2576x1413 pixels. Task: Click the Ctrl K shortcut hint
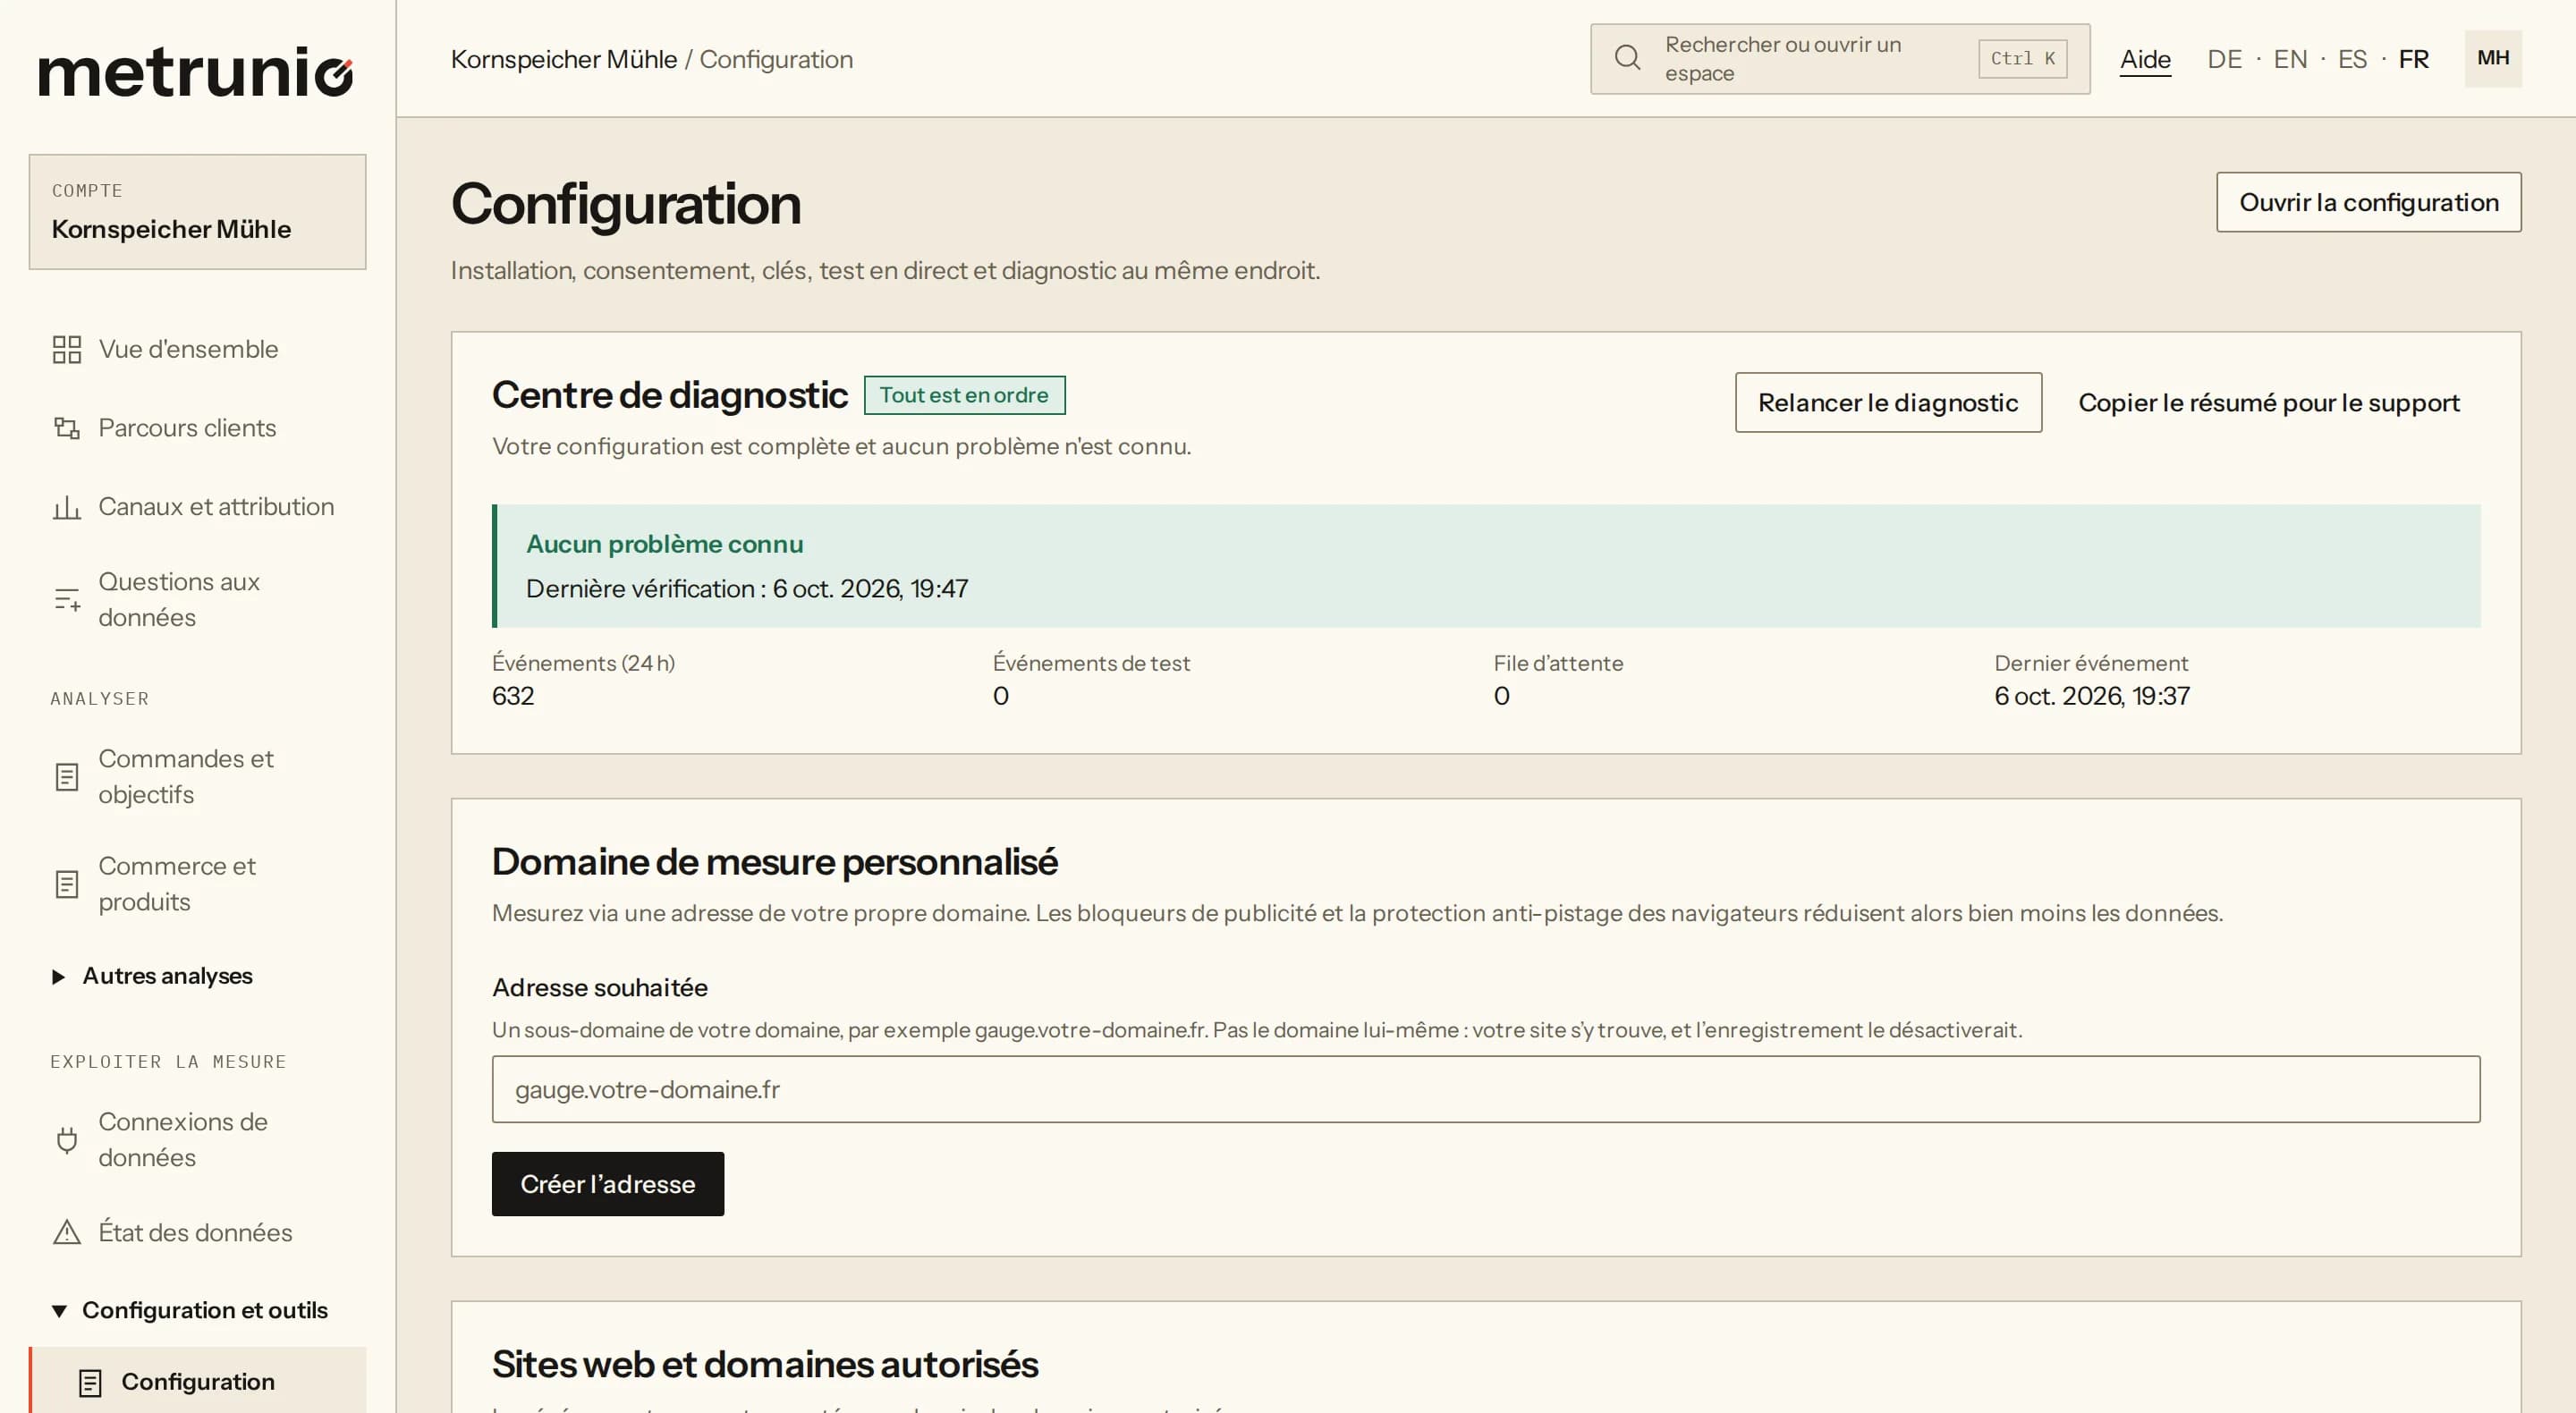tap(2022, 59)
